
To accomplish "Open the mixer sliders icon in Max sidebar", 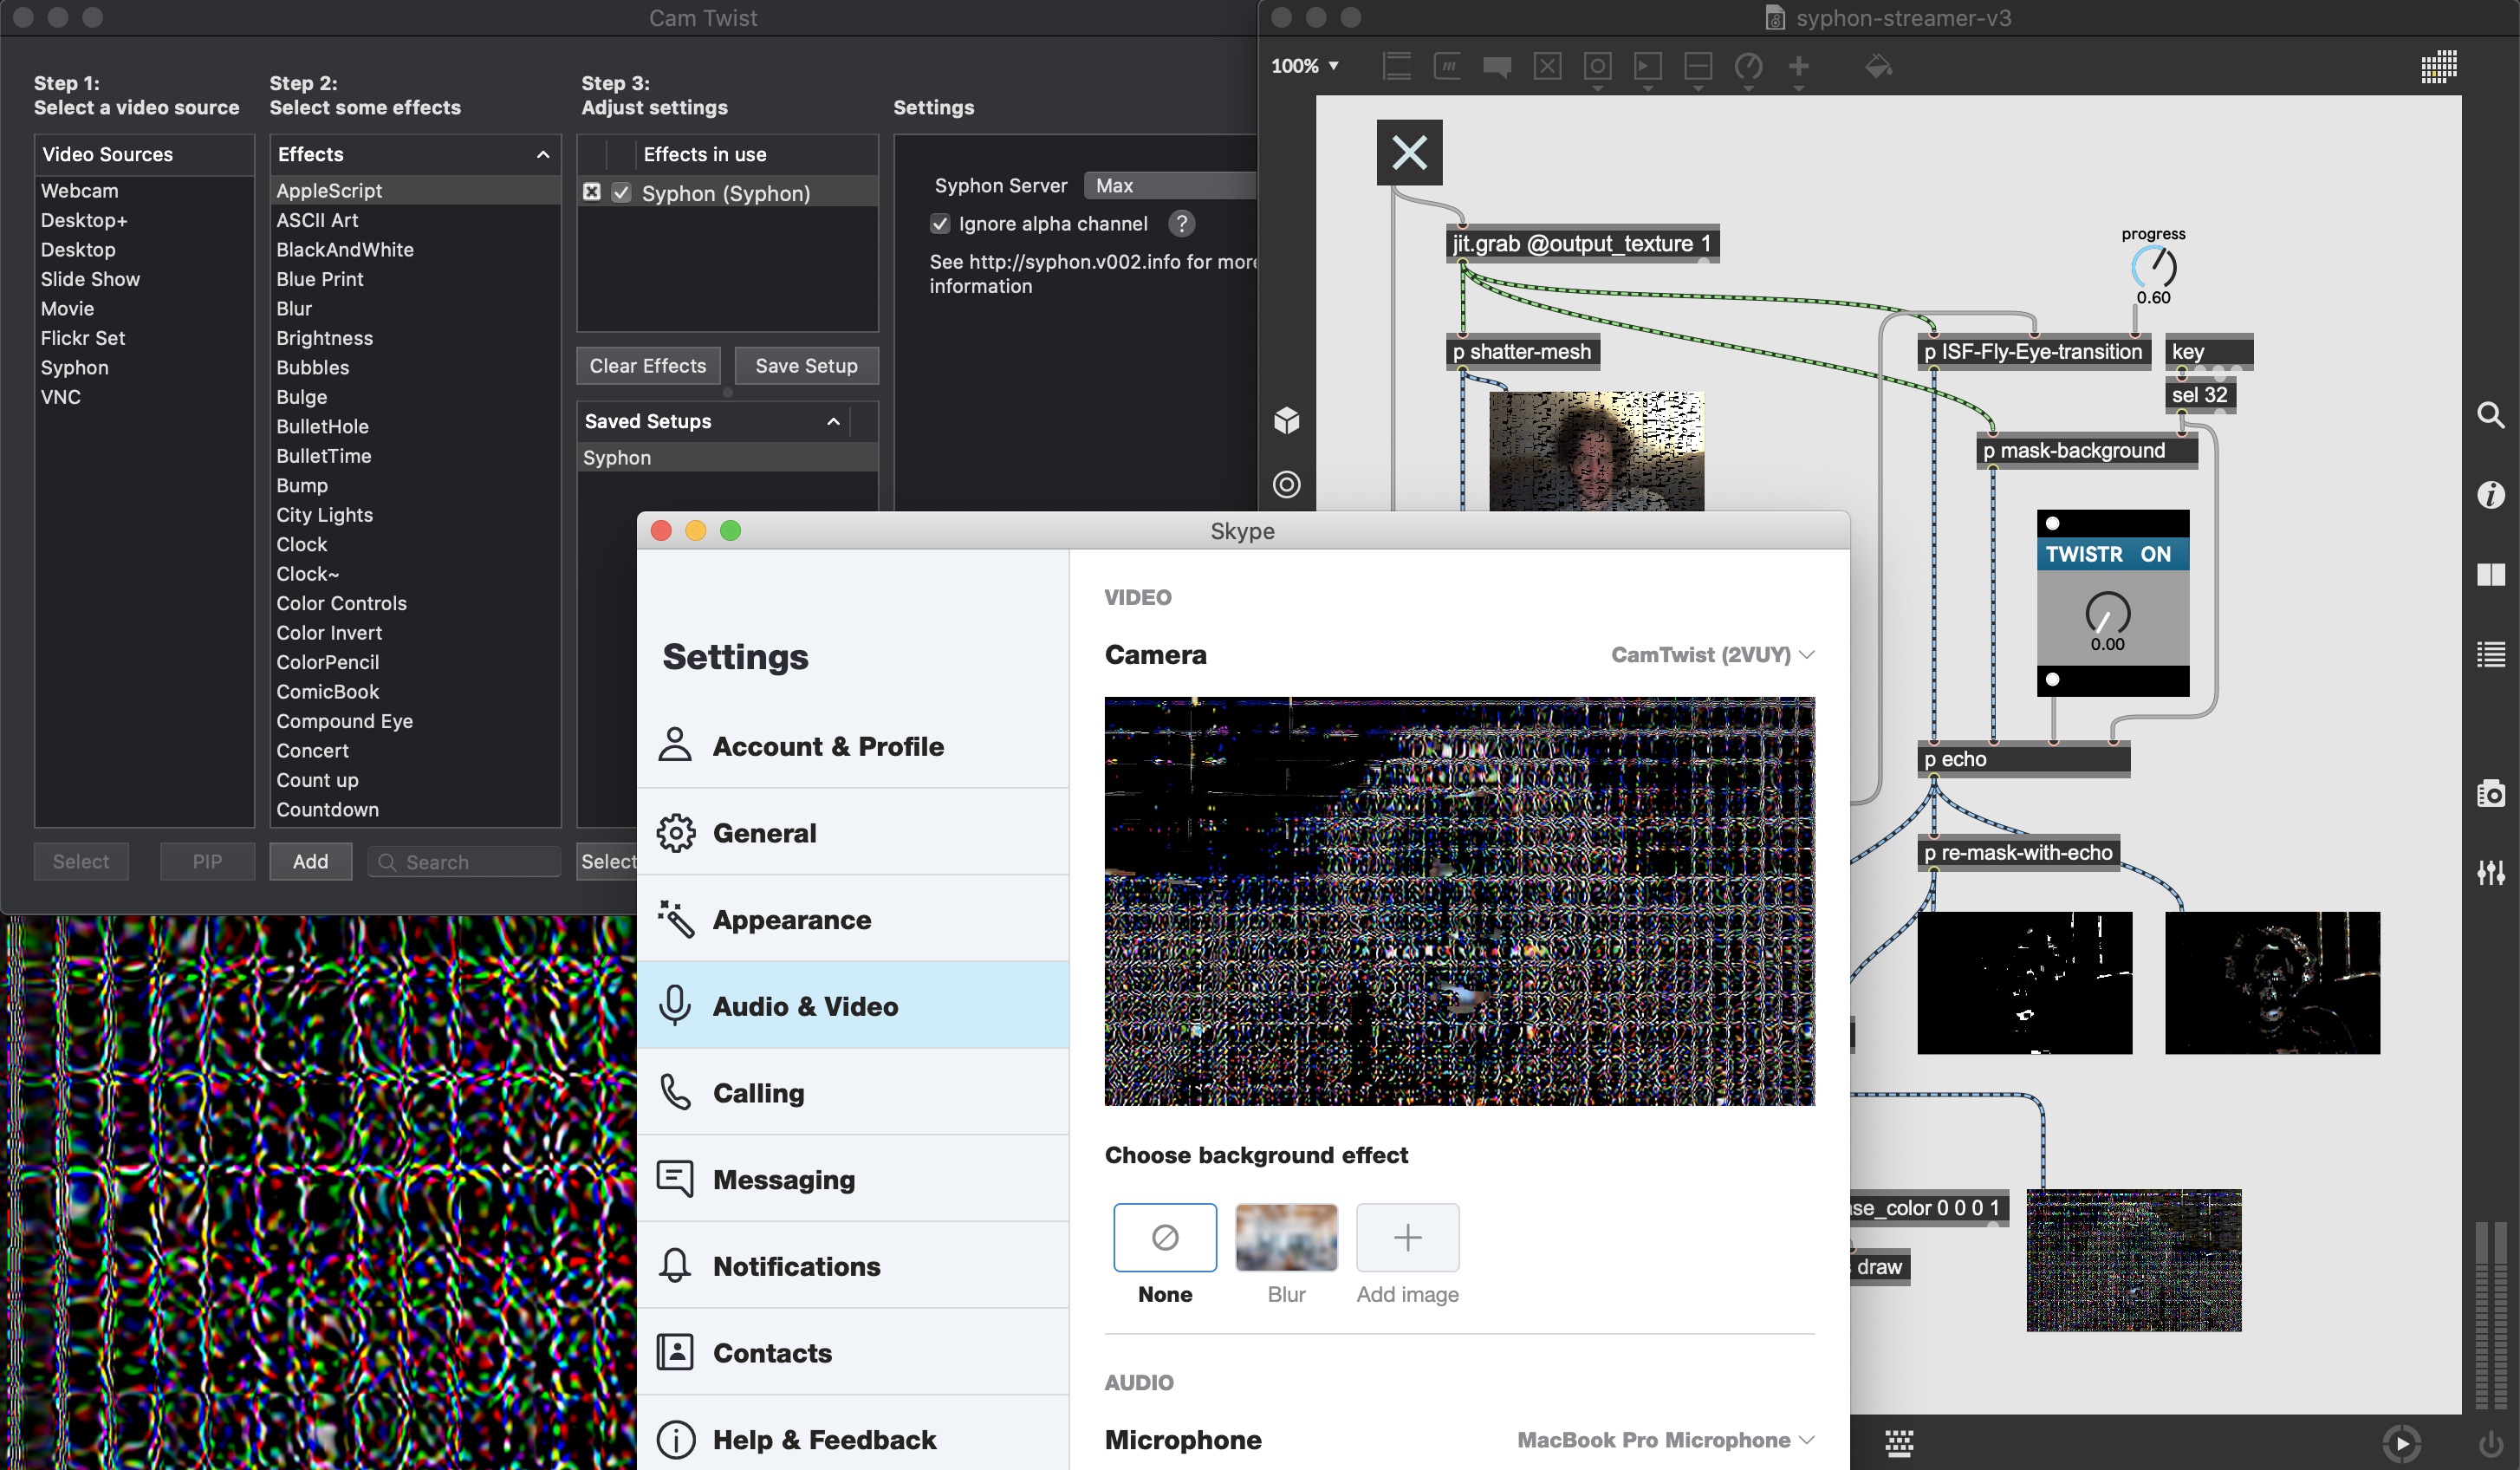I will tap(2490, 873).
